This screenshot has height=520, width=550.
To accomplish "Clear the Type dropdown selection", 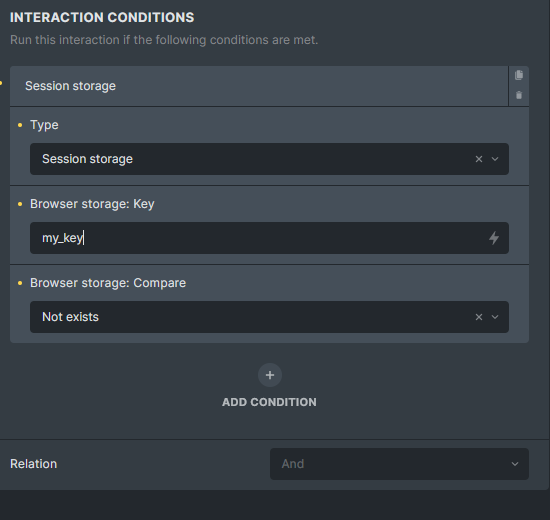I will click(x=479, y=159).
